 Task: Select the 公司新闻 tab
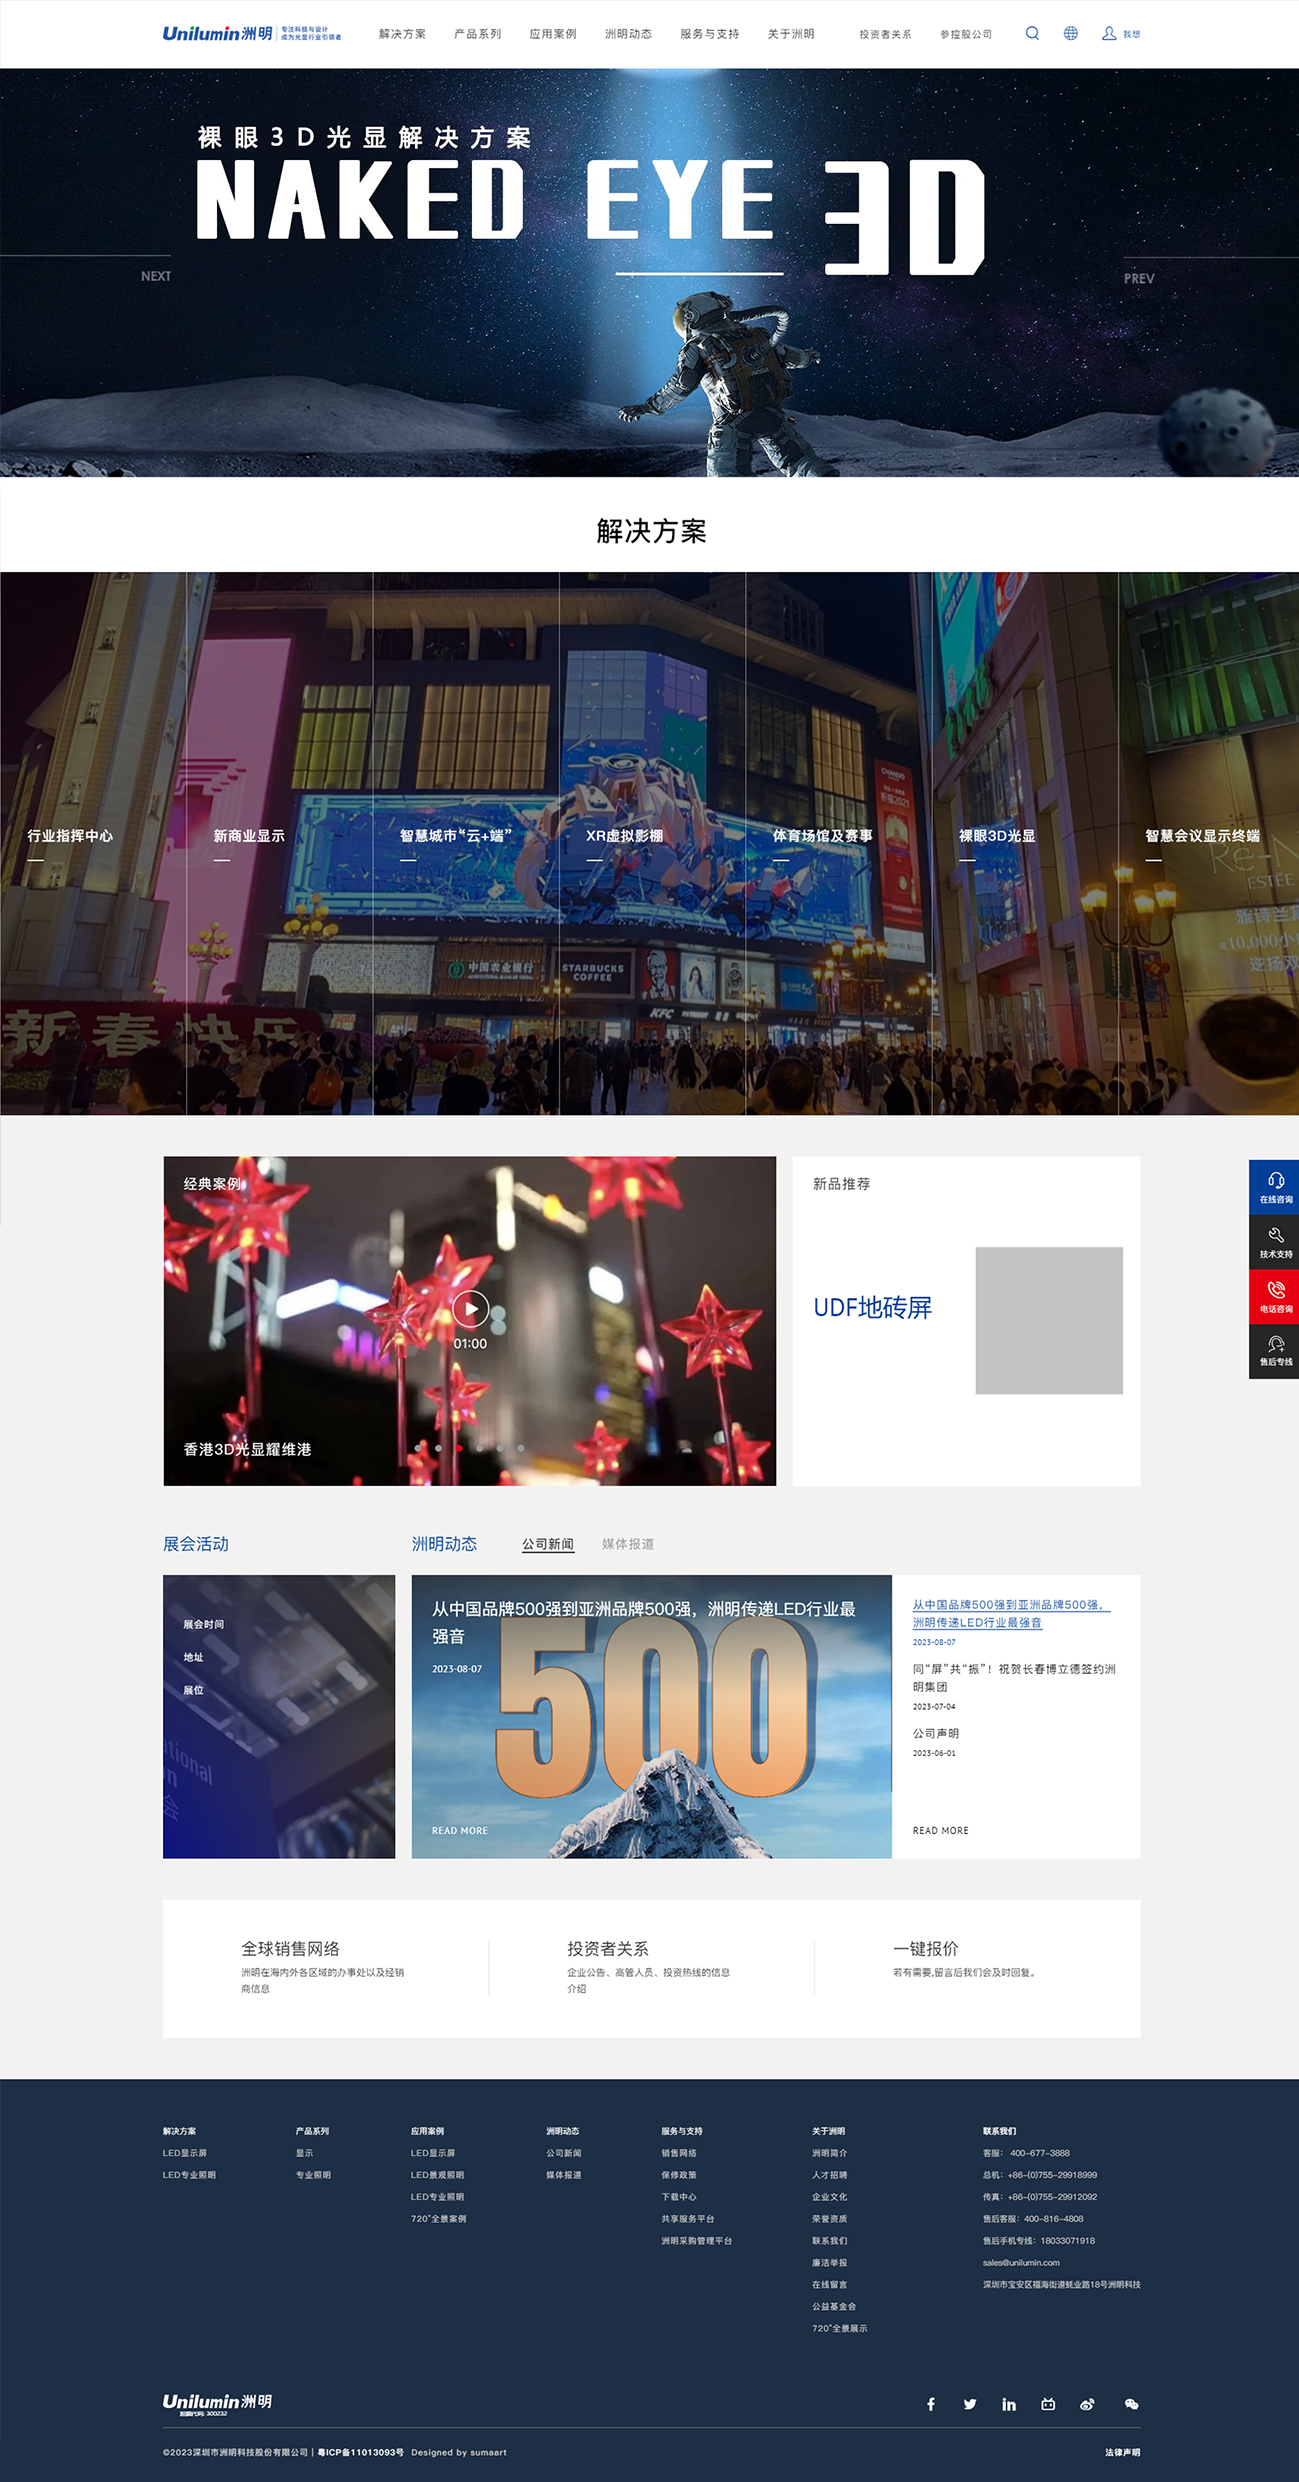click(x=547, y=1544)
